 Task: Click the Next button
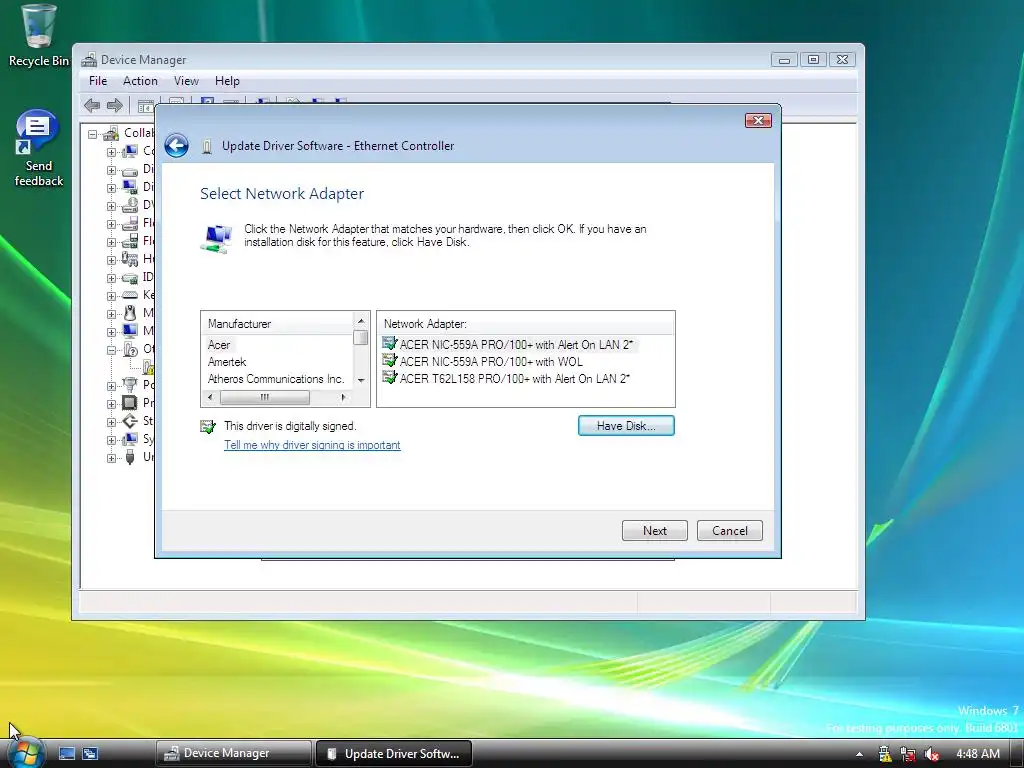click(654, 530)
